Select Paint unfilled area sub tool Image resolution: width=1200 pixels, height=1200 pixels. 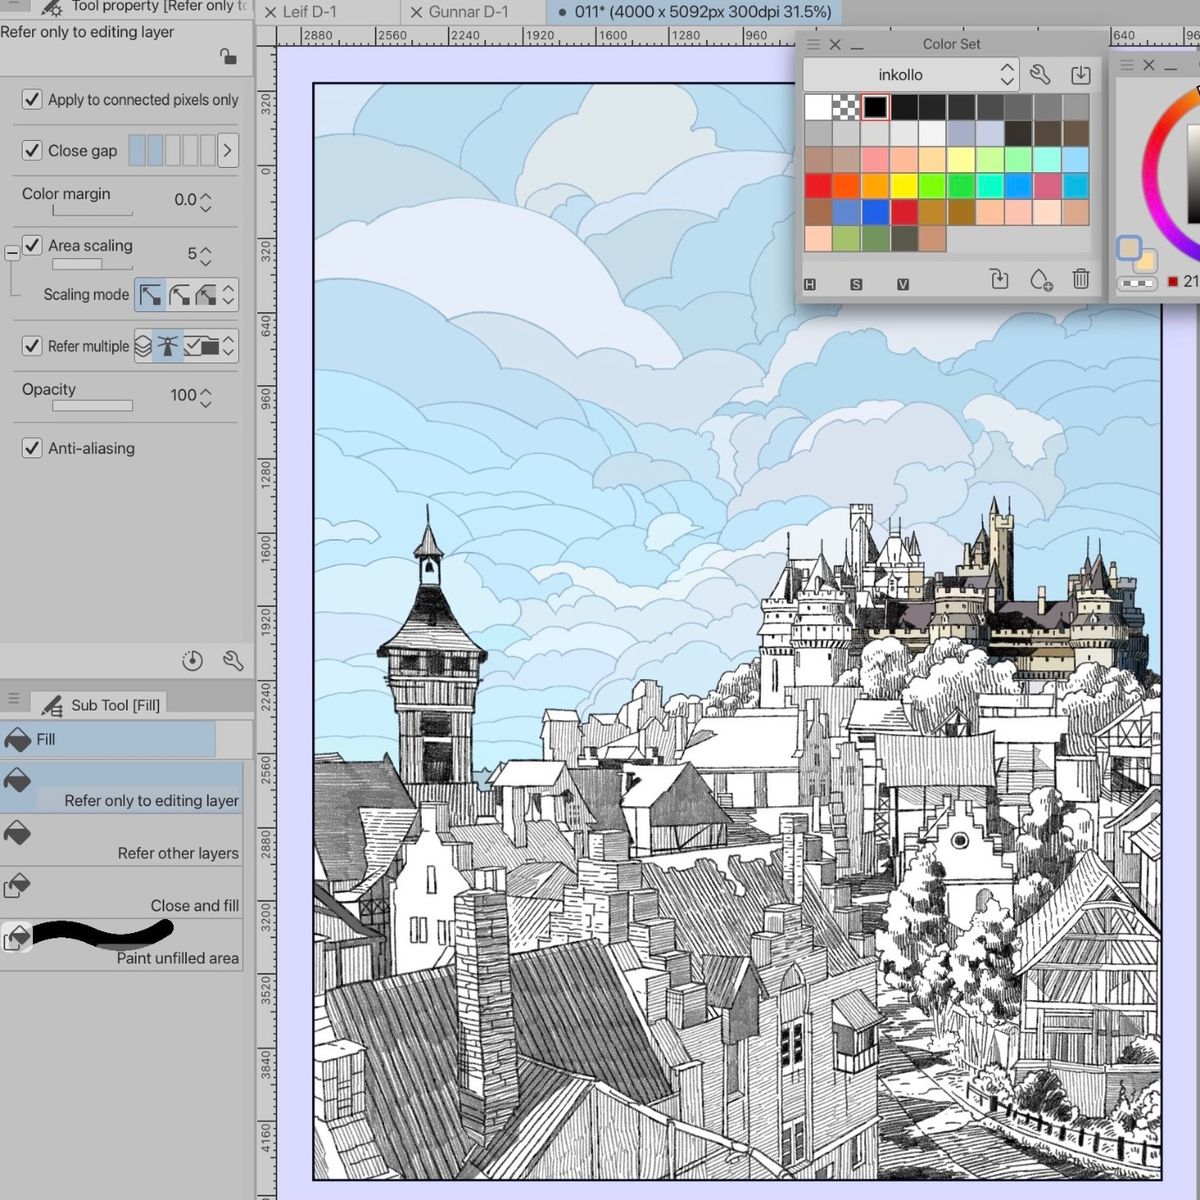tap(121, 945)
